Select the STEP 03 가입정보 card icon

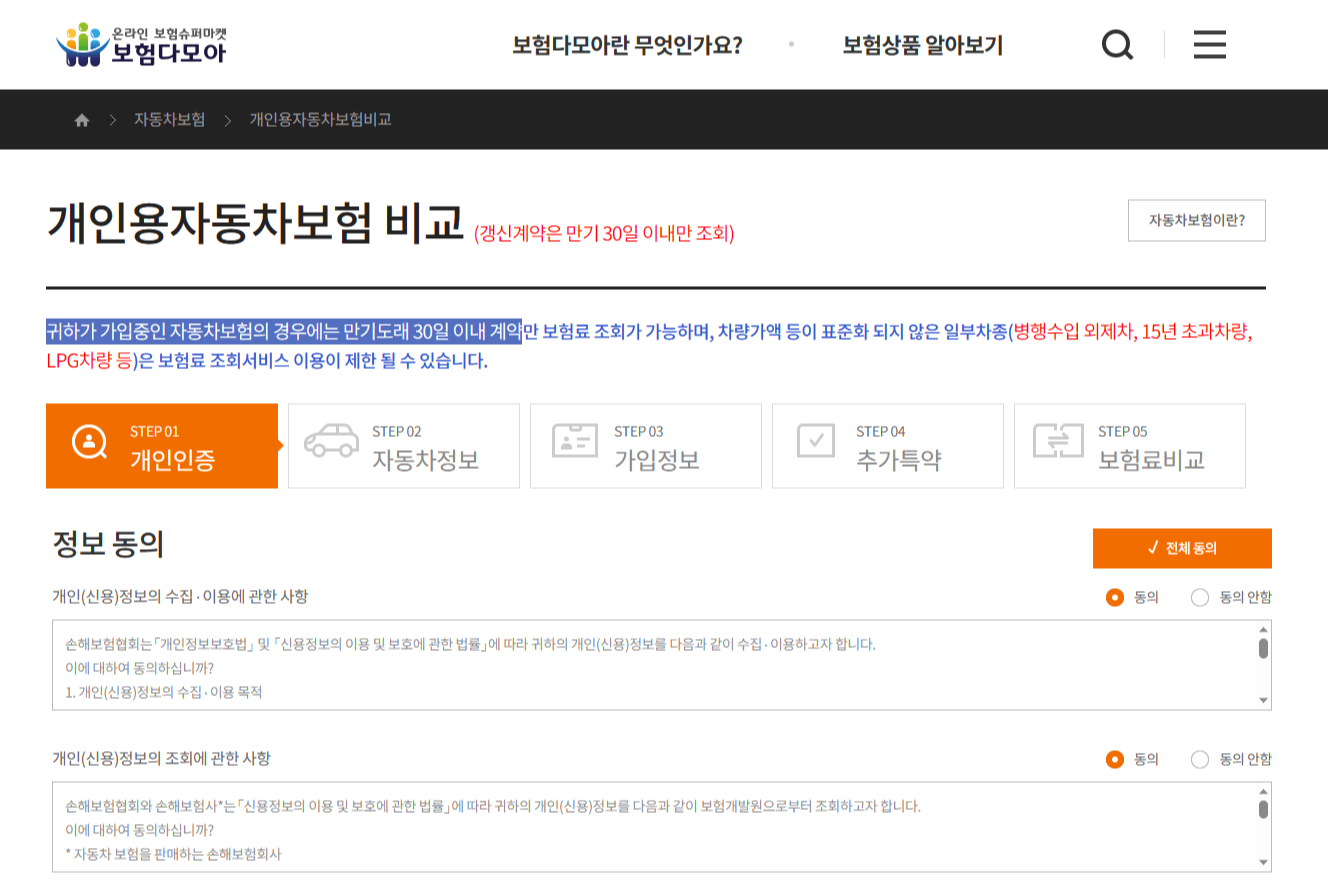point(575,441)
